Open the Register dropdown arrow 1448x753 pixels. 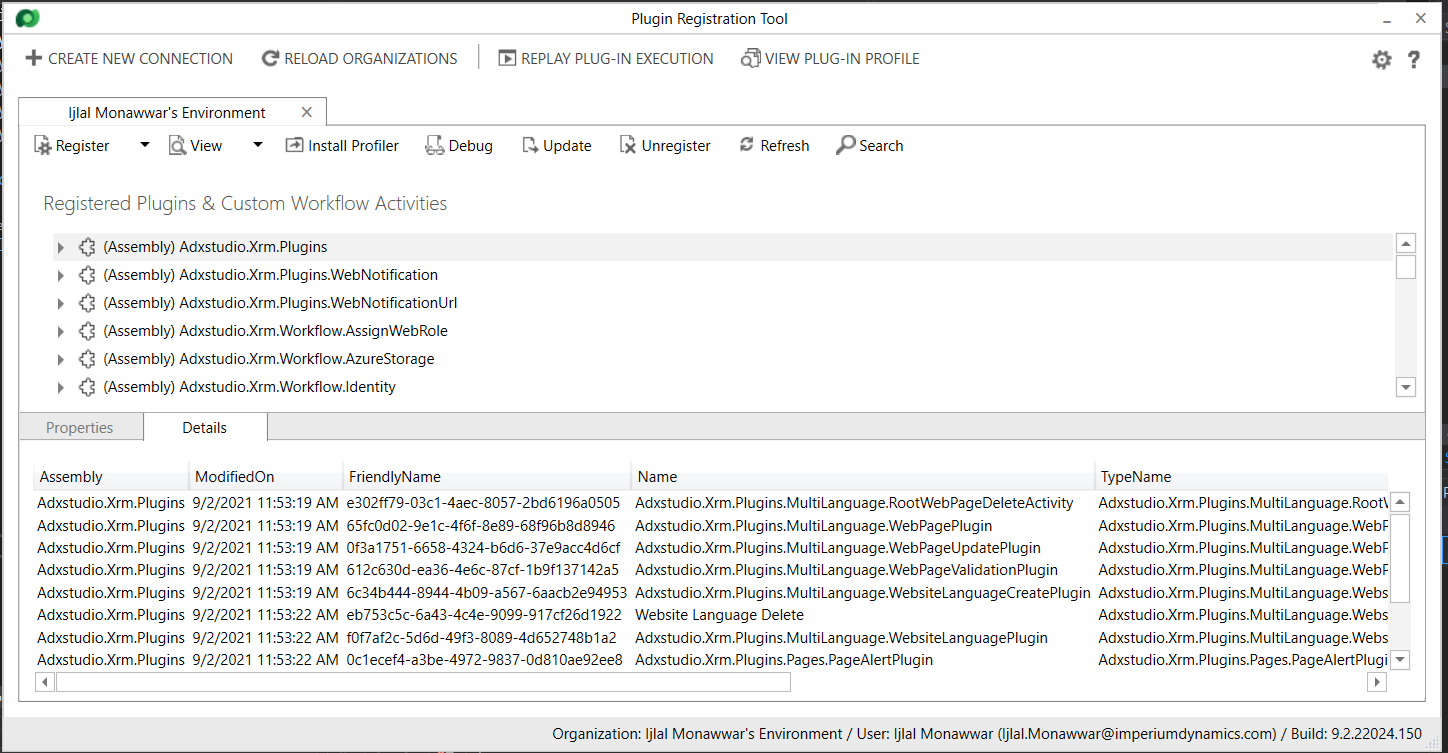pyautogui.click(x=144, y=146)
